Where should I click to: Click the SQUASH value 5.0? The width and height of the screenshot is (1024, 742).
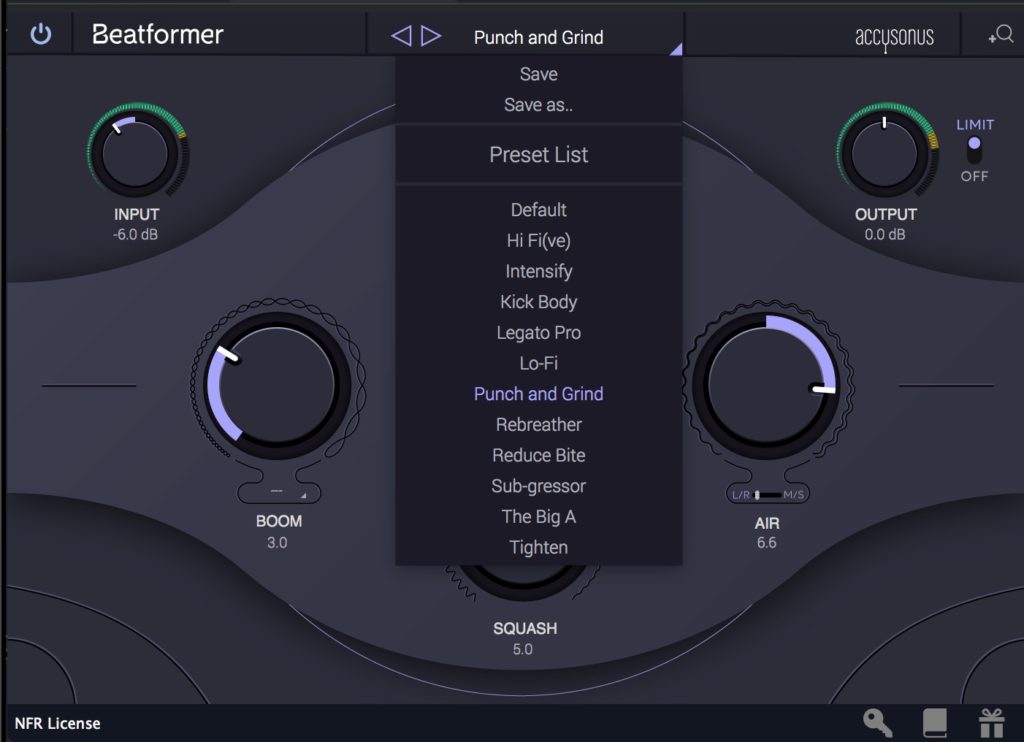point(522,649)
